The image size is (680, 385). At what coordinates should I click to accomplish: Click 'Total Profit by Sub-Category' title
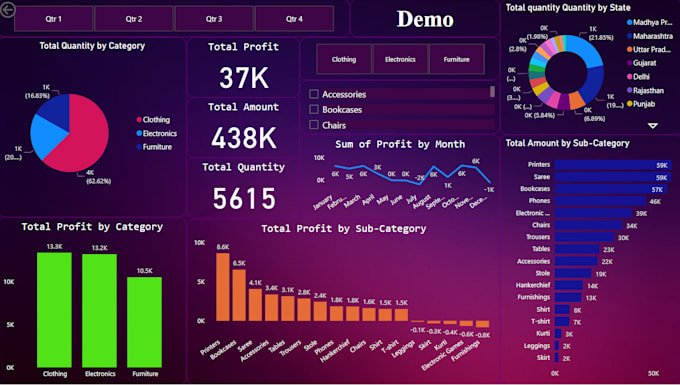coord(343,229)
